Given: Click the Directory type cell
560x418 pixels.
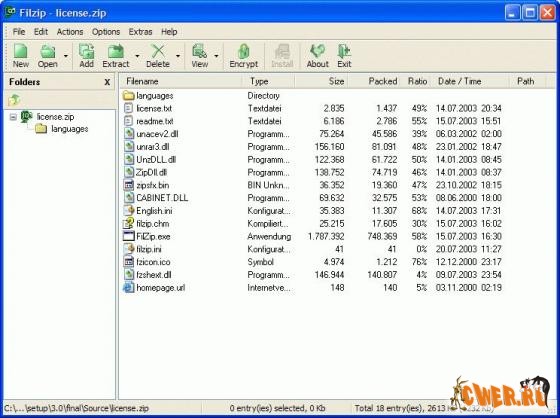Looking at the screenshot, I should 263,96.
